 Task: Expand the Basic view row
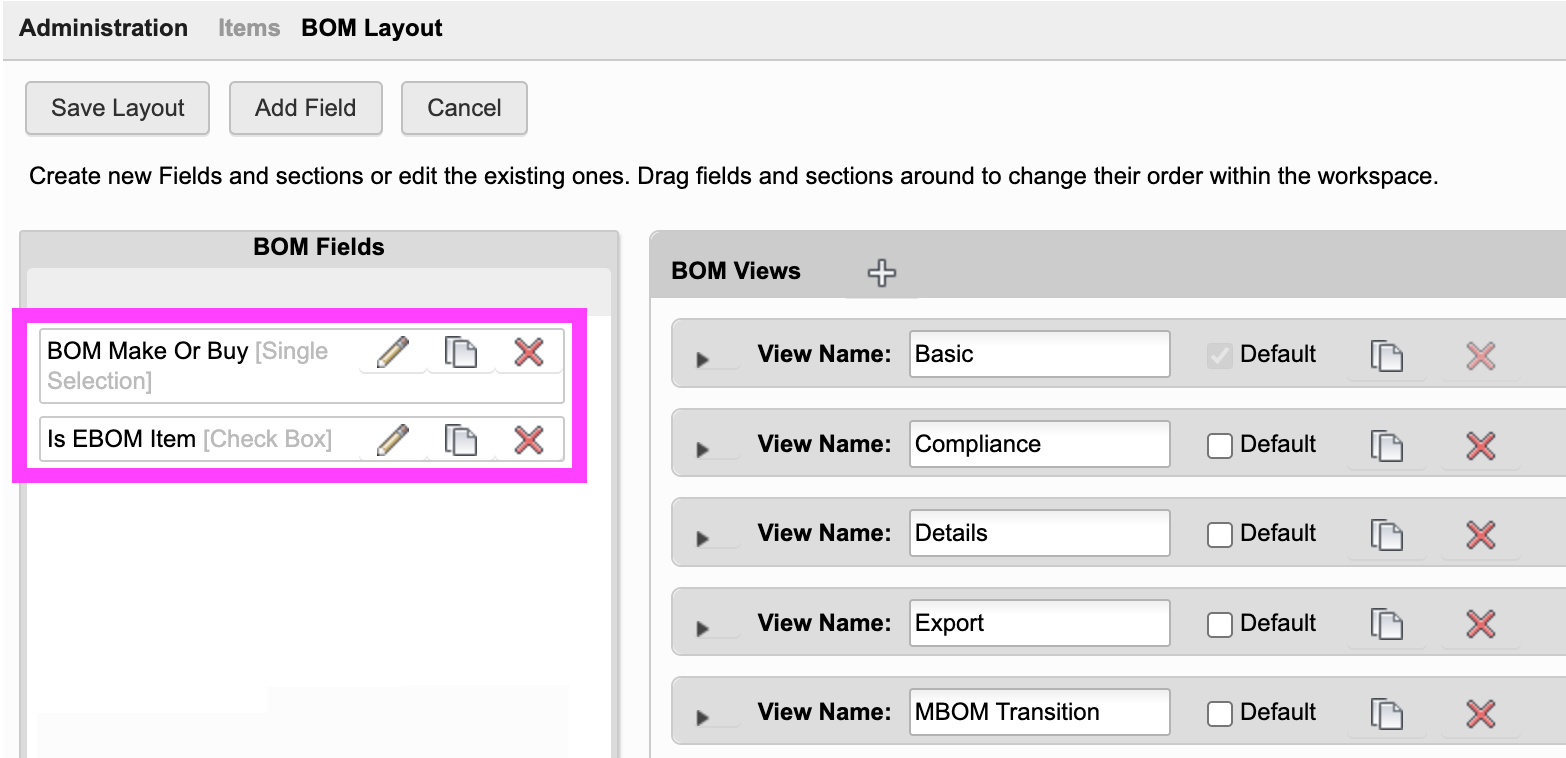tap(702, 359)
